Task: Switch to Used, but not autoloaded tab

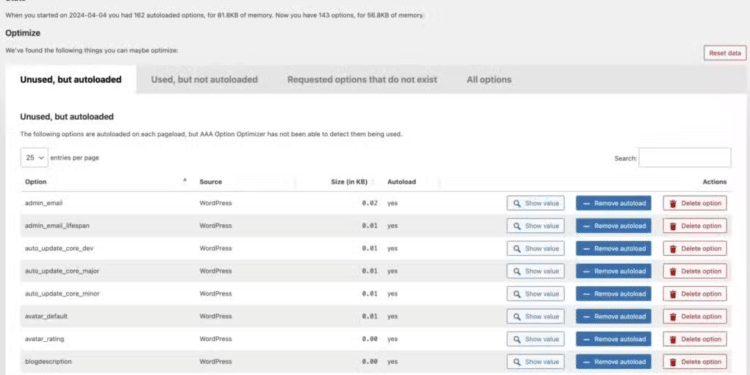Action: coord(204,79)
